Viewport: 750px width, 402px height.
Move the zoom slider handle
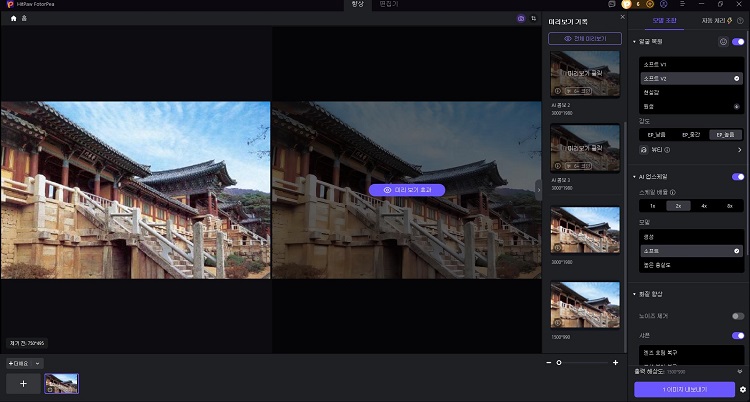click(559, 363)
